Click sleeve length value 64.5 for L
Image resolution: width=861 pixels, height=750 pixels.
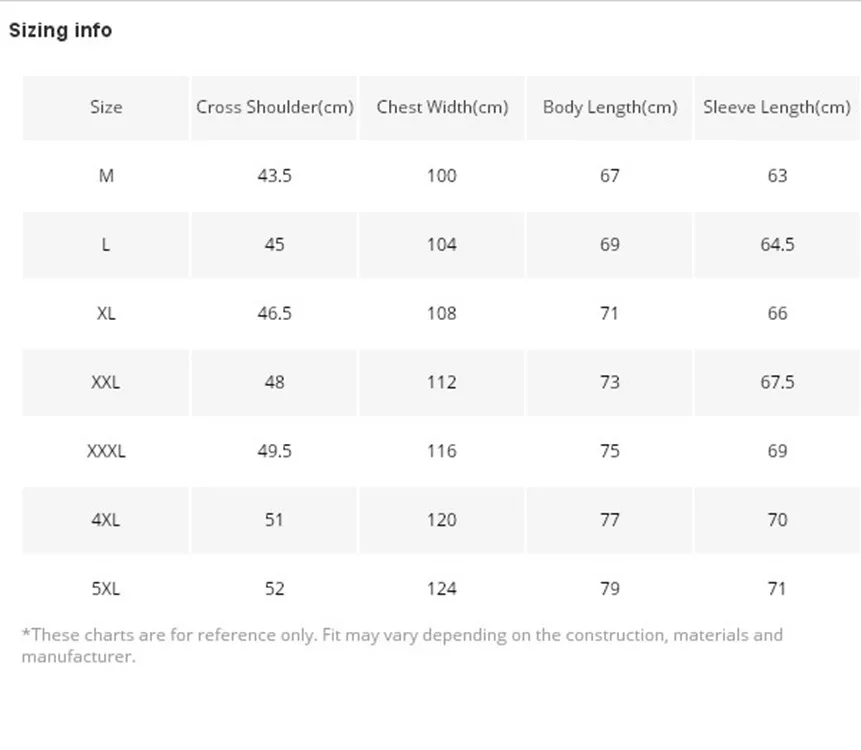tap(777, 245)
